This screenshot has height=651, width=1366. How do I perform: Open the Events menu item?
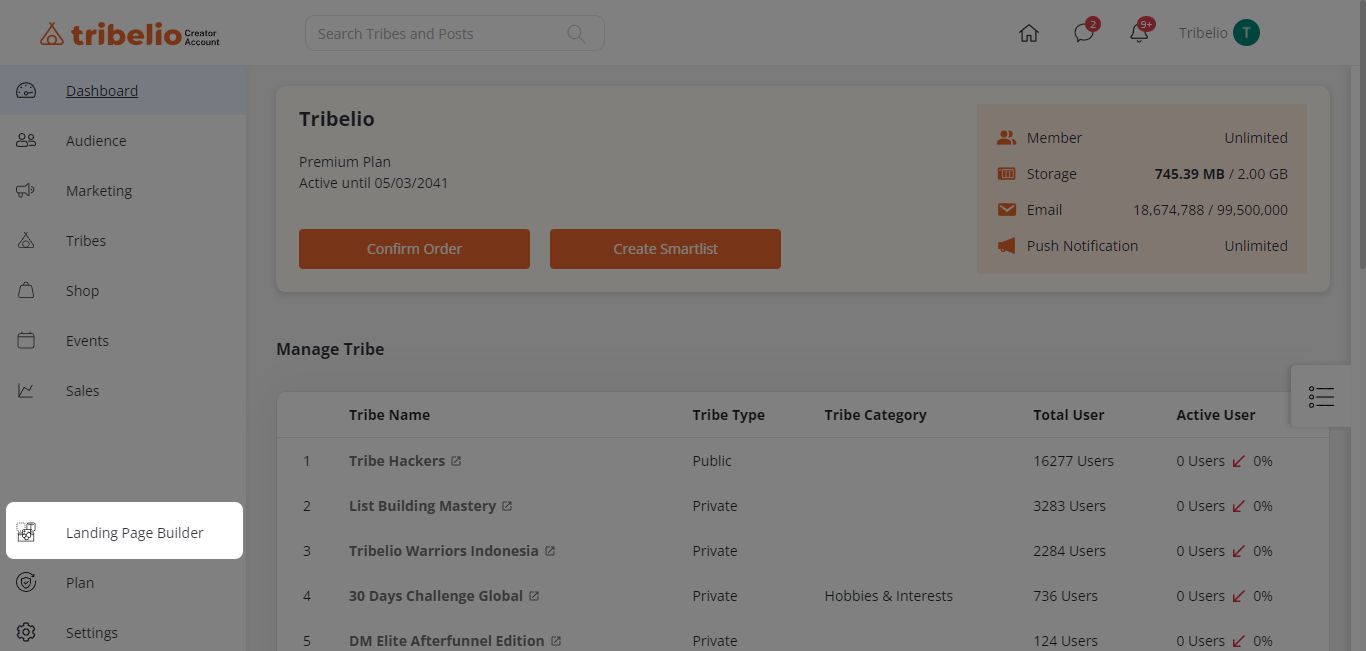click(123, 341)
